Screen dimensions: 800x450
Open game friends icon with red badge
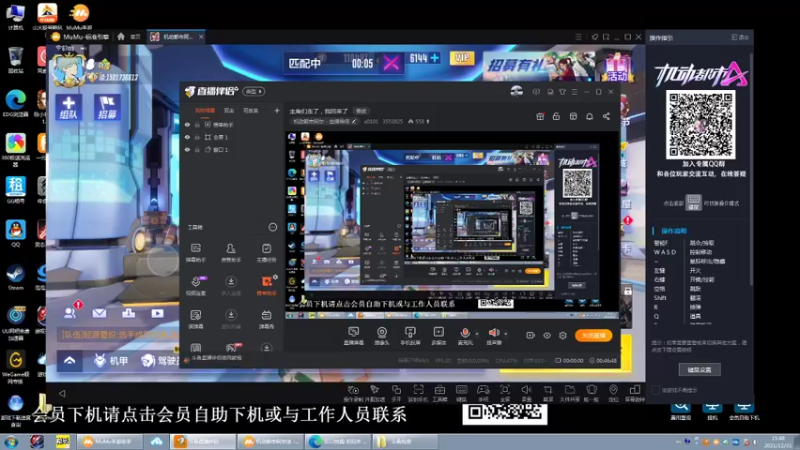point(71,311)
